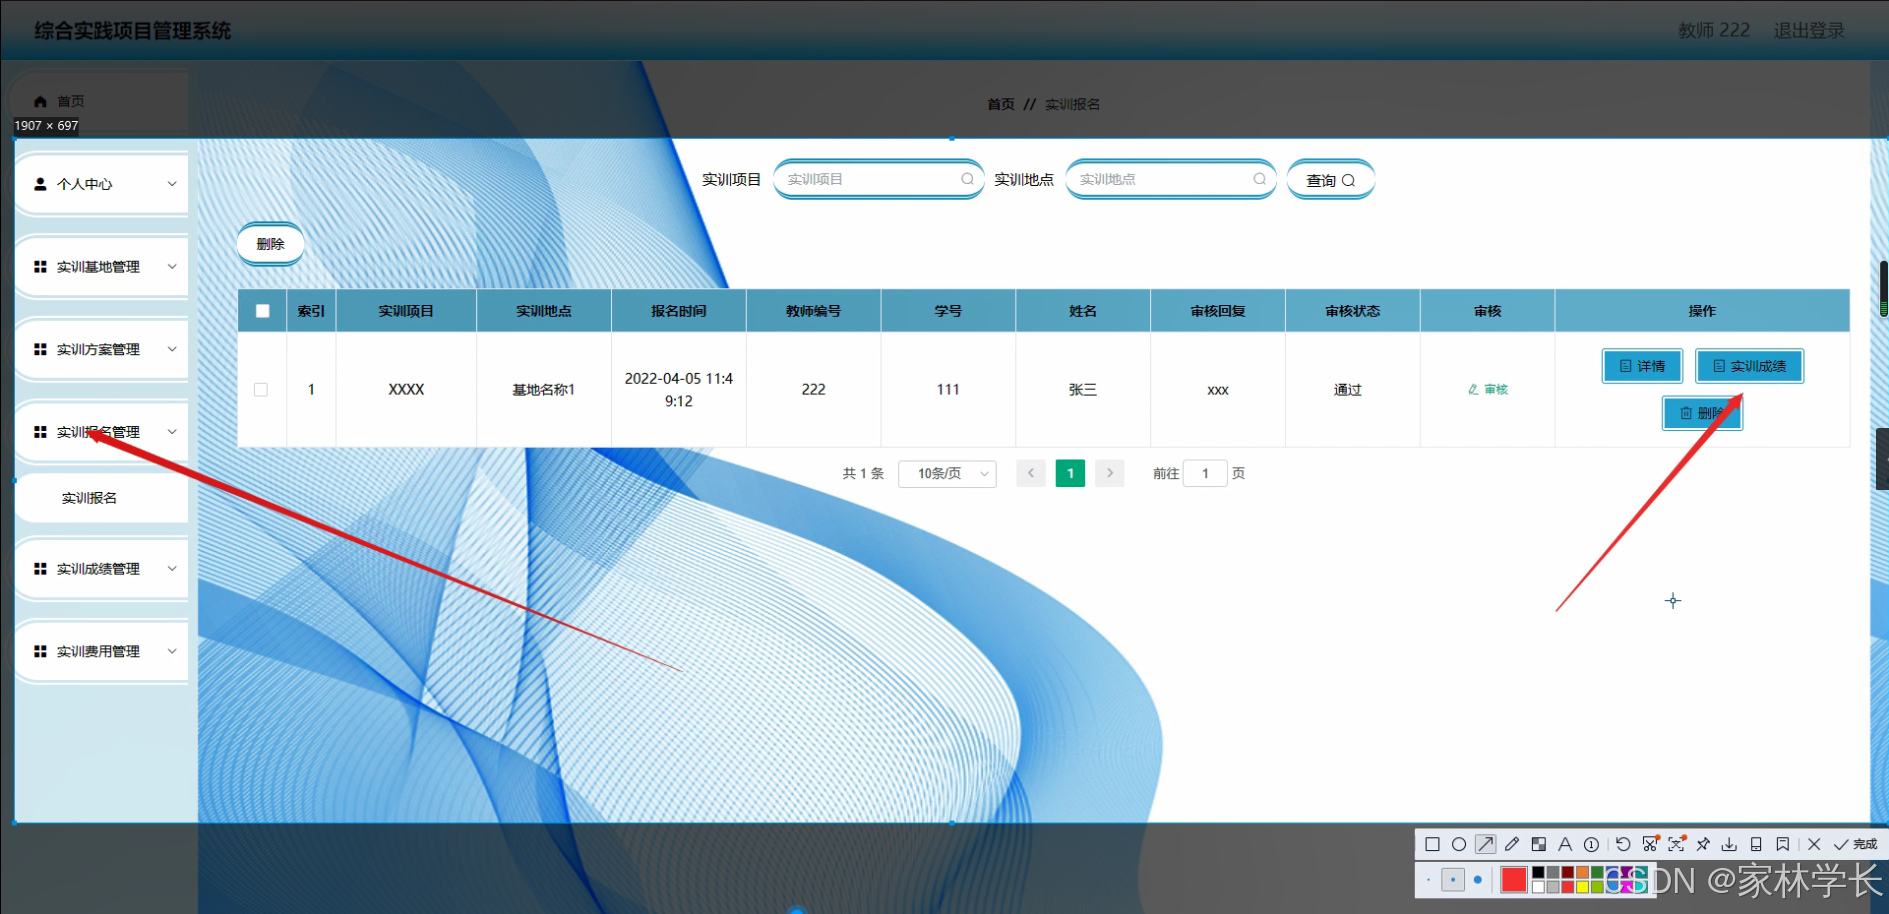Click the 查询 search button
This screenshot has height=914, width=1889.
coord(1330,179)
